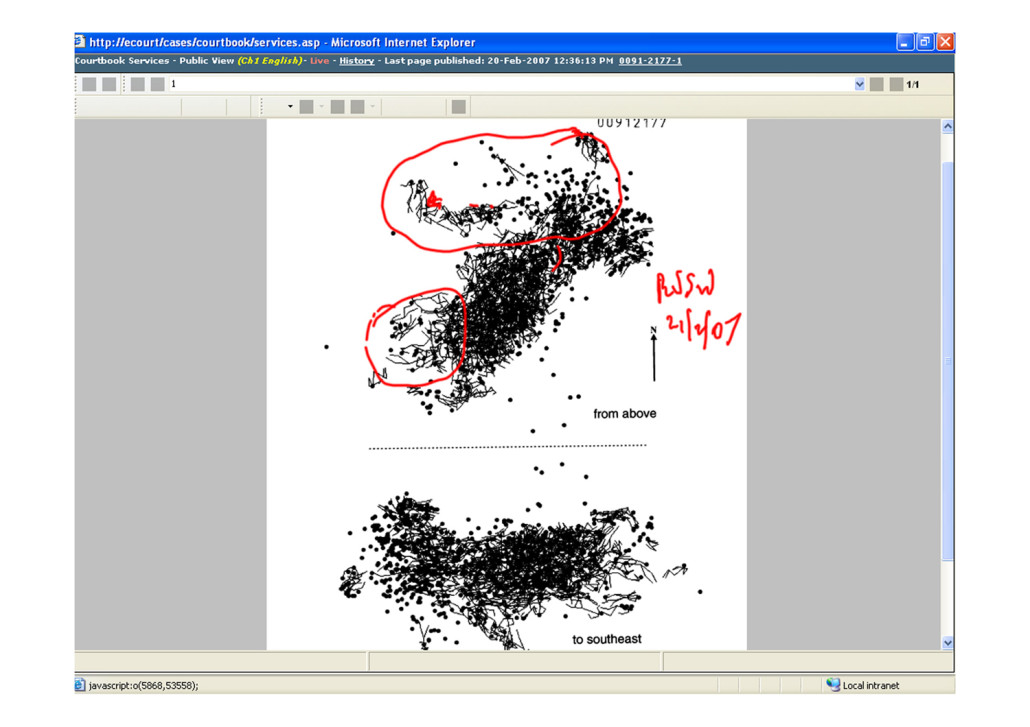This screenshot has width=1030, height=727.
Task: Minimize the Internet Explorer window
Action: tap(905, 42)
